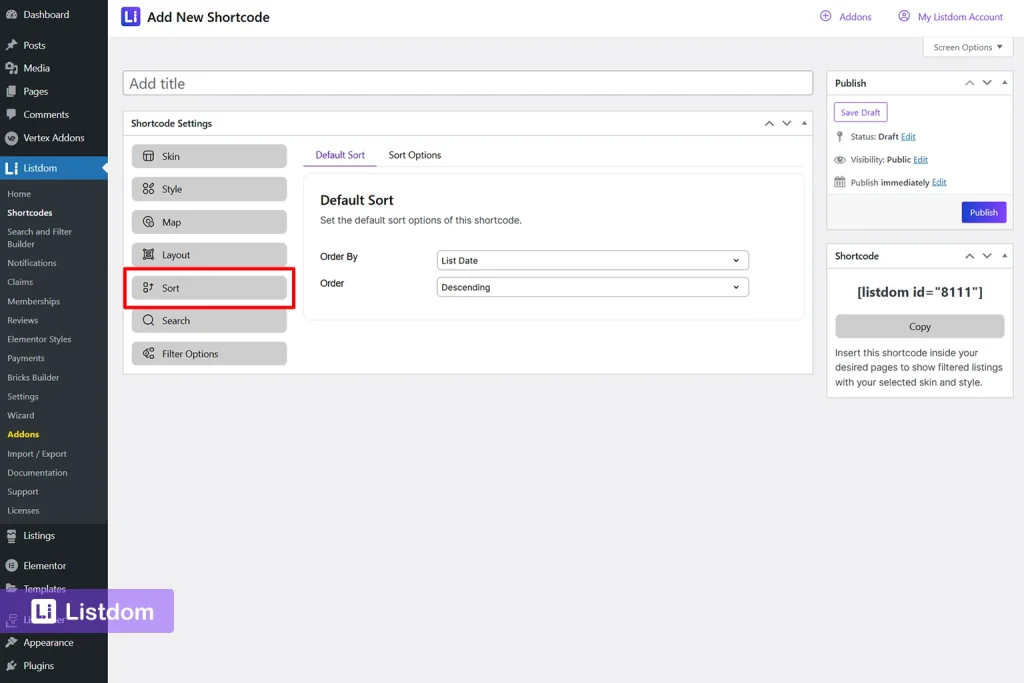Open the Filter Options section
Viewport: 1024px width, 683px height.
208,353
